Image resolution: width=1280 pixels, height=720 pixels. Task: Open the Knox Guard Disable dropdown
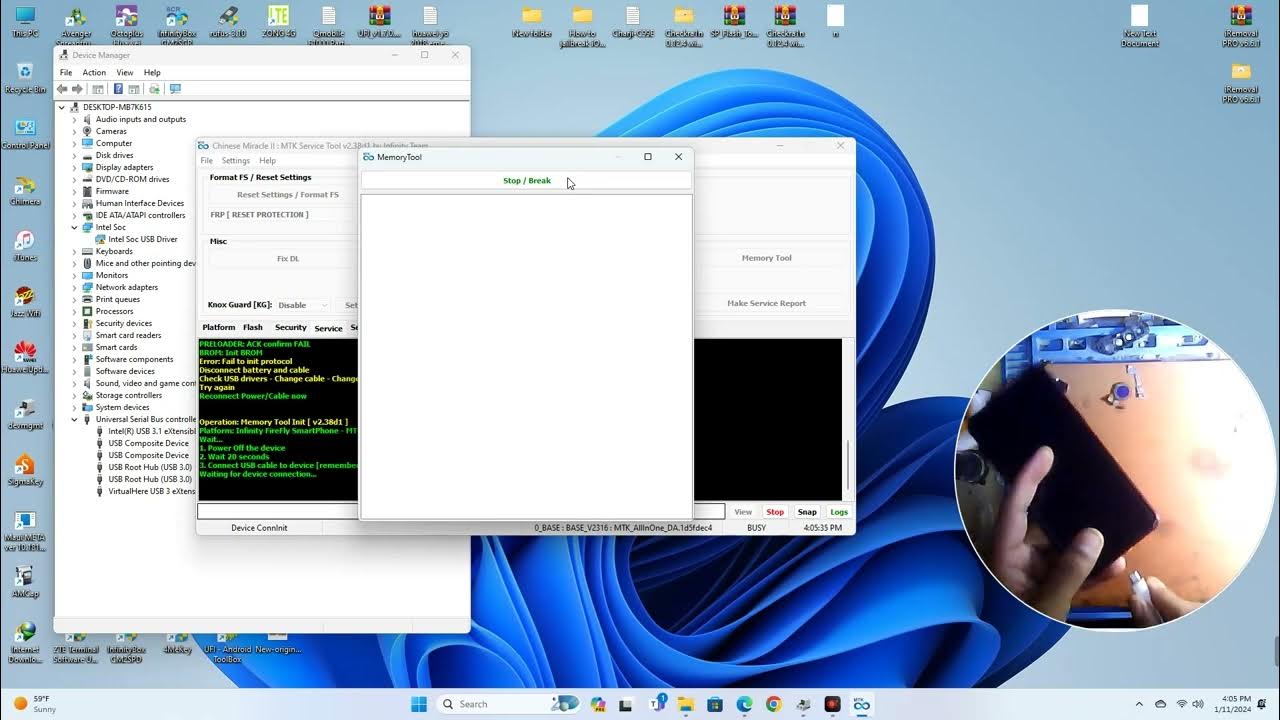pyautogui.click(x=302, y=305)
